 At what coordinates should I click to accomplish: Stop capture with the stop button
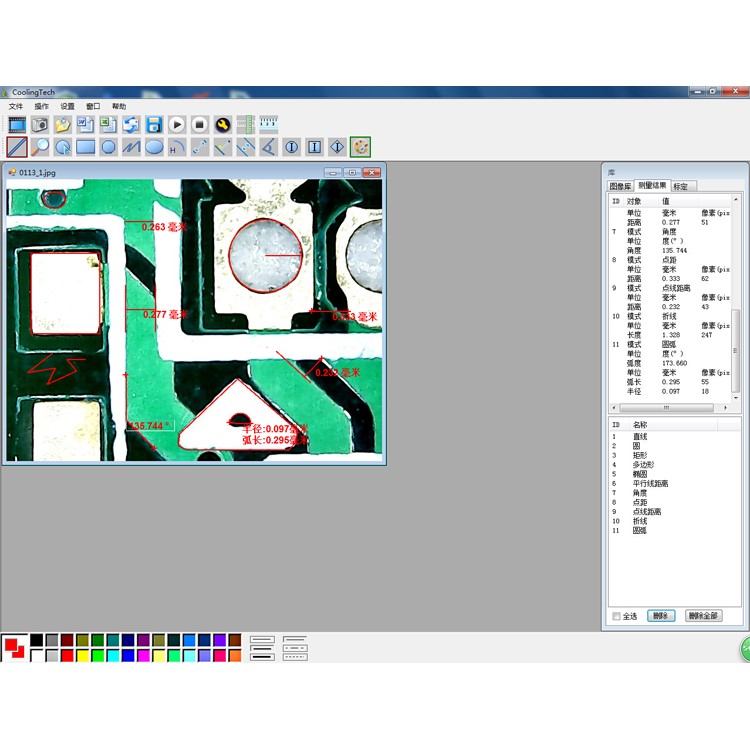coord(200,125)
